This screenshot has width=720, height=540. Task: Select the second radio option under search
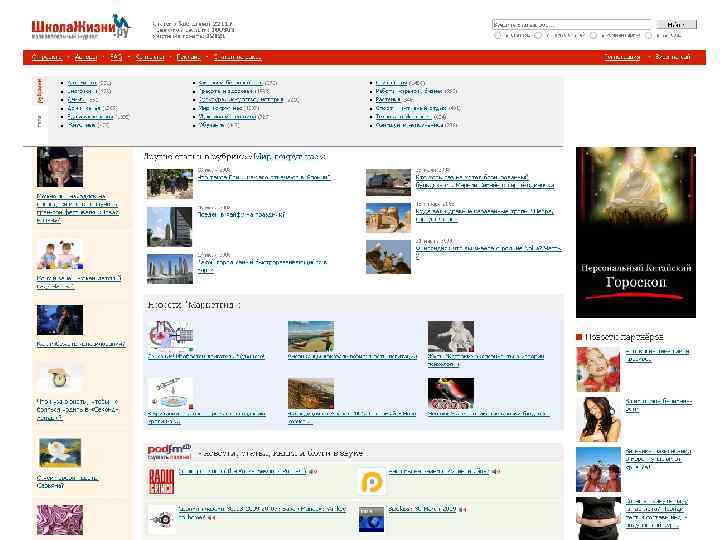[538, 35]
